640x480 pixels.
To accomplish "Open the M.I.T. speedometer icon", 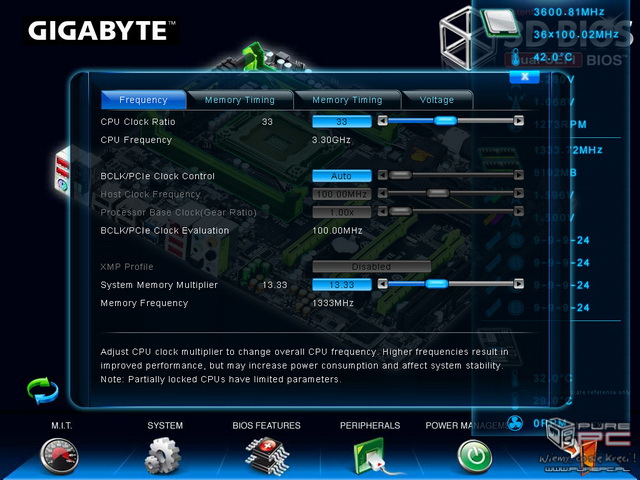I will point(60,456).
